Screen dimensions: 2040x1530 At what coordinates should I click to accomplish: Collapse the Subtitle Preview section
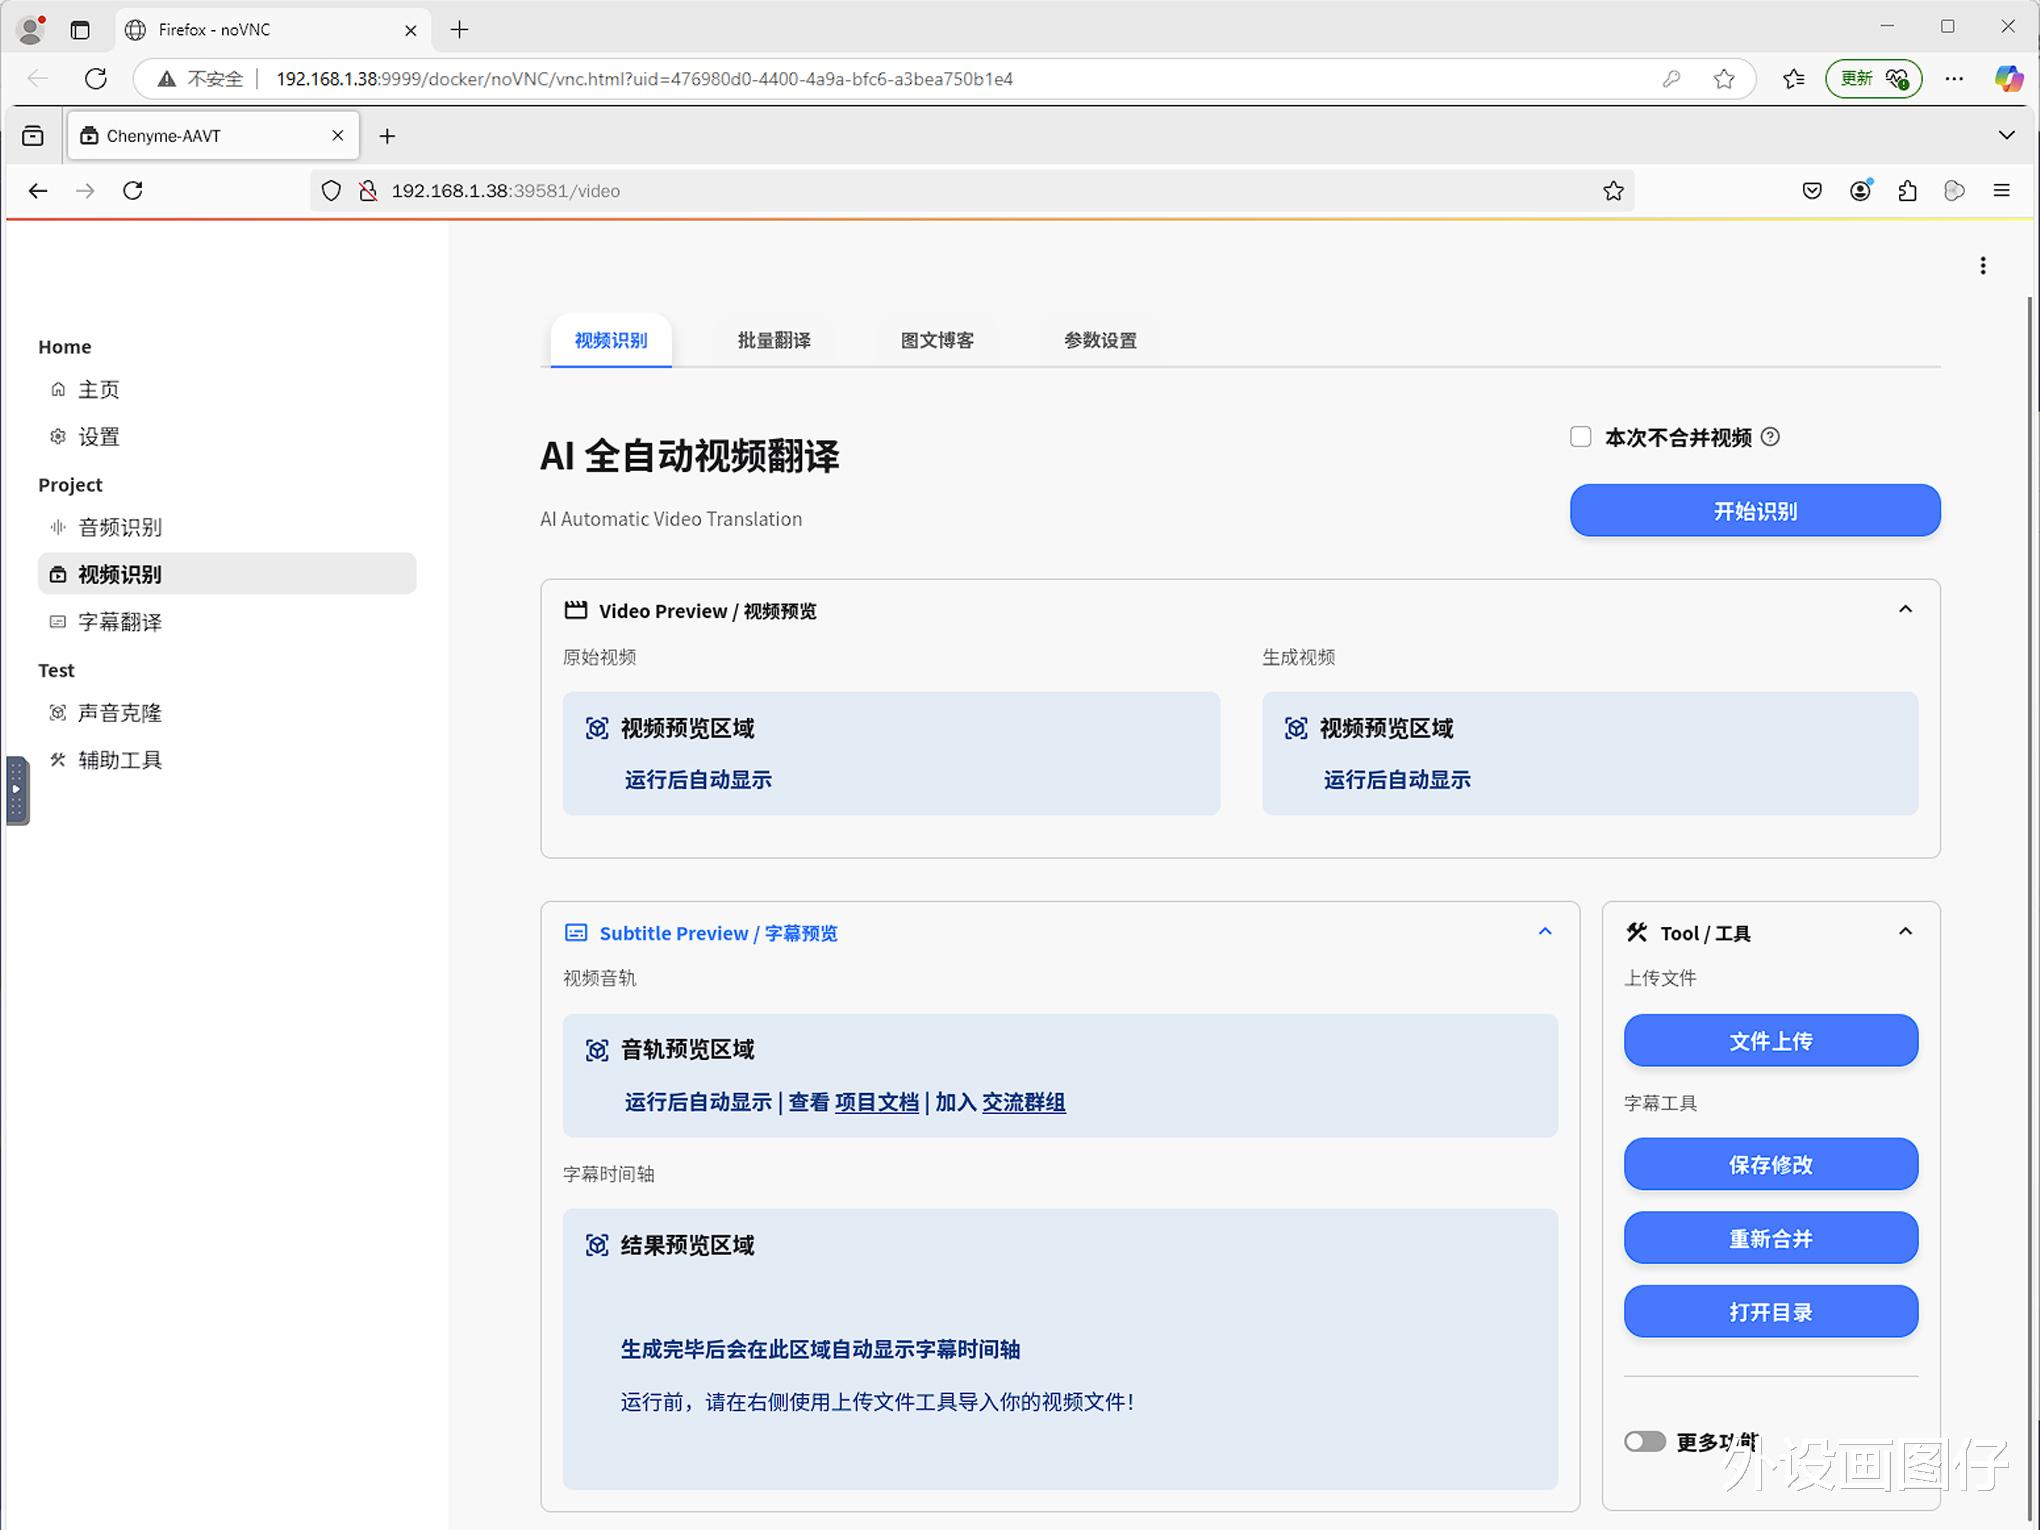click(1545, 932)
